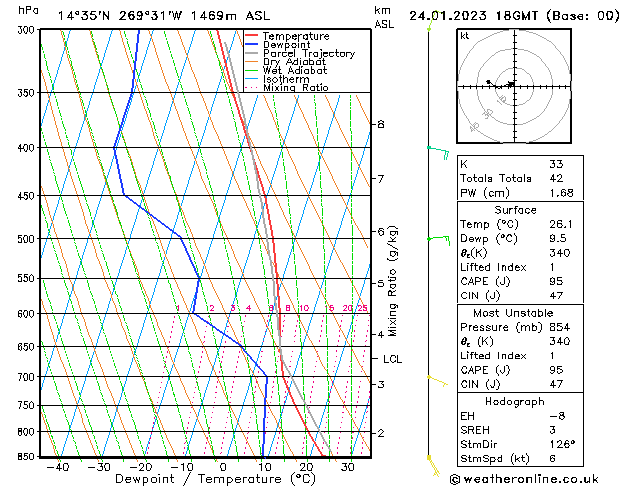Click the blue Dewpoint legend entry
The width and height of the screenshot is (629, 486).
[278, 45]
